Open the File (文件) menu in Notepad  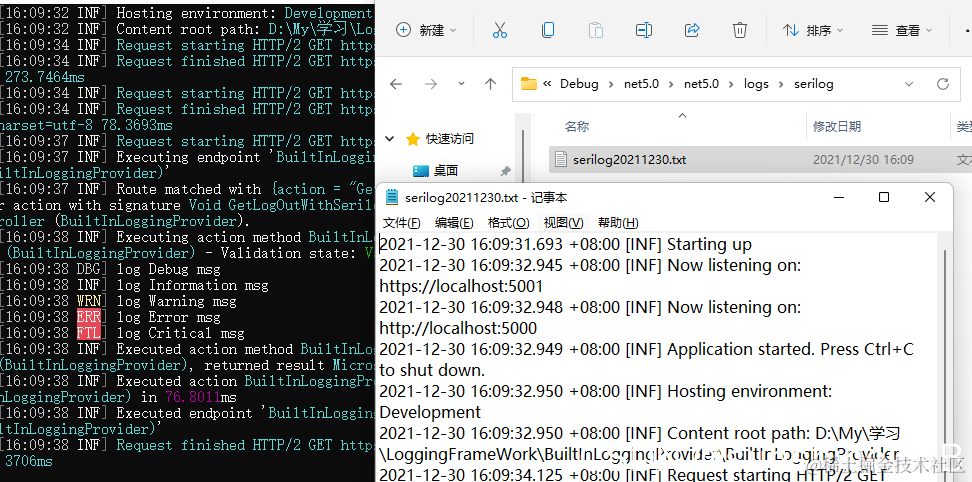coord(402,222)
